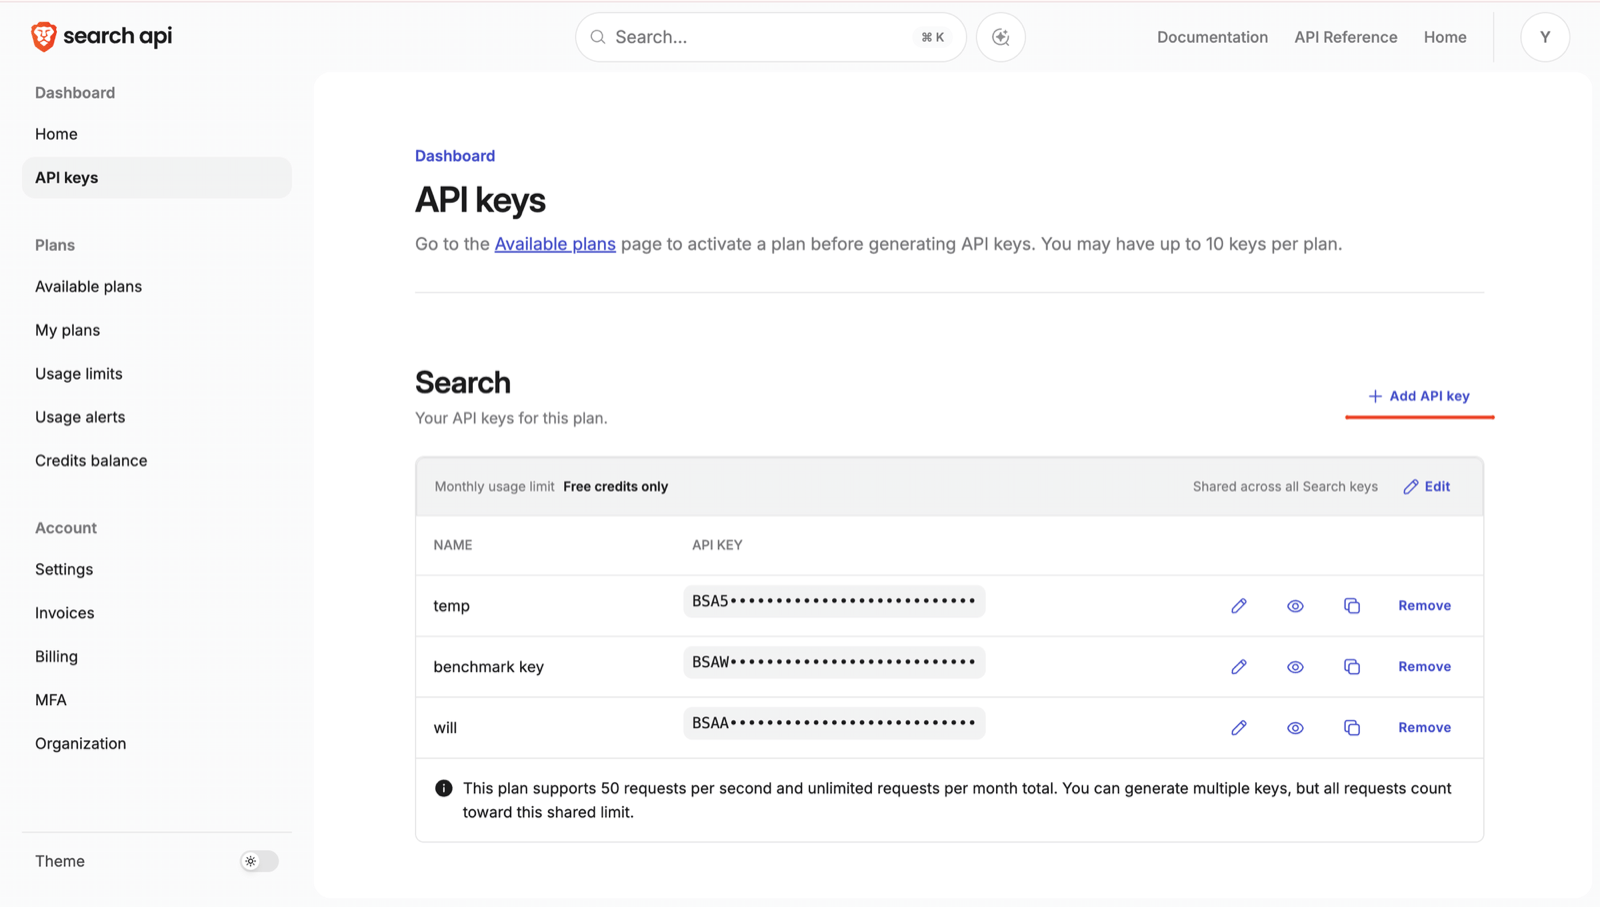Open the AI assistant sparkle icon

click(1001, 37)
